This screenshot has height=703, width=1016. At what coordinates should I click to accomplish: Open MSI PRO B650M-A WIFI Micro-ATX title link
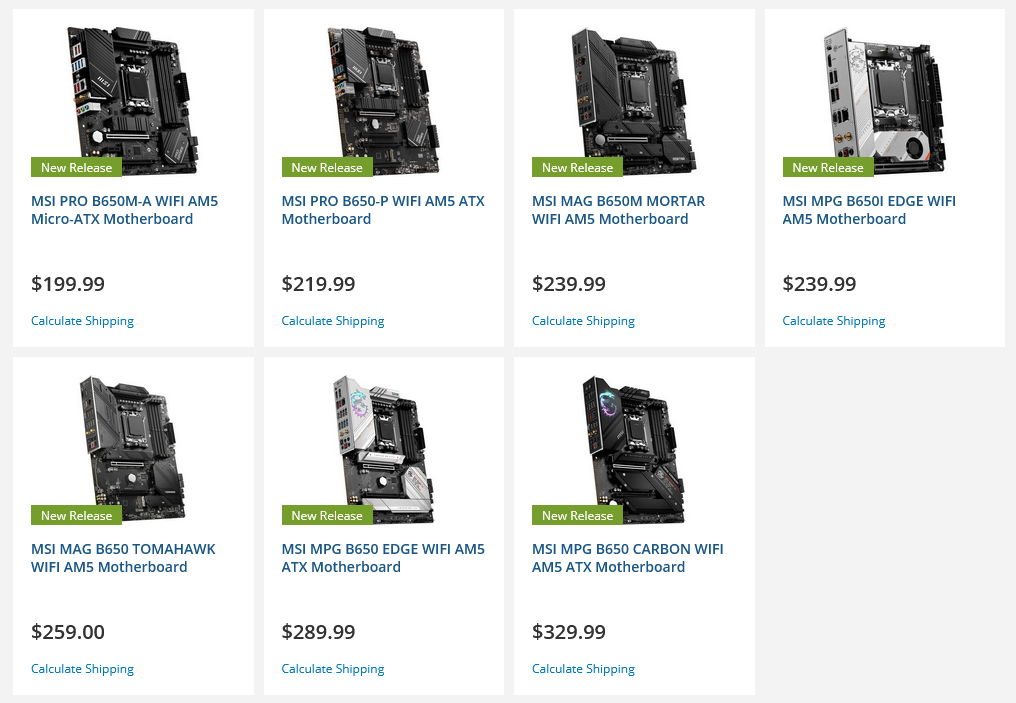[x=124, y=210]
